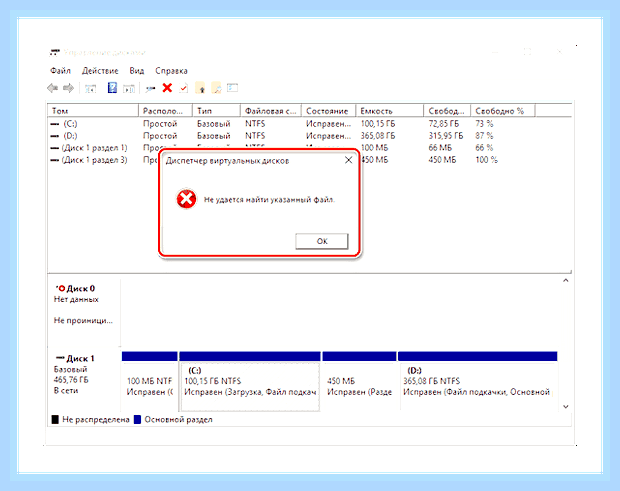Sort by the Состояние column header

(x=329, y=111)
